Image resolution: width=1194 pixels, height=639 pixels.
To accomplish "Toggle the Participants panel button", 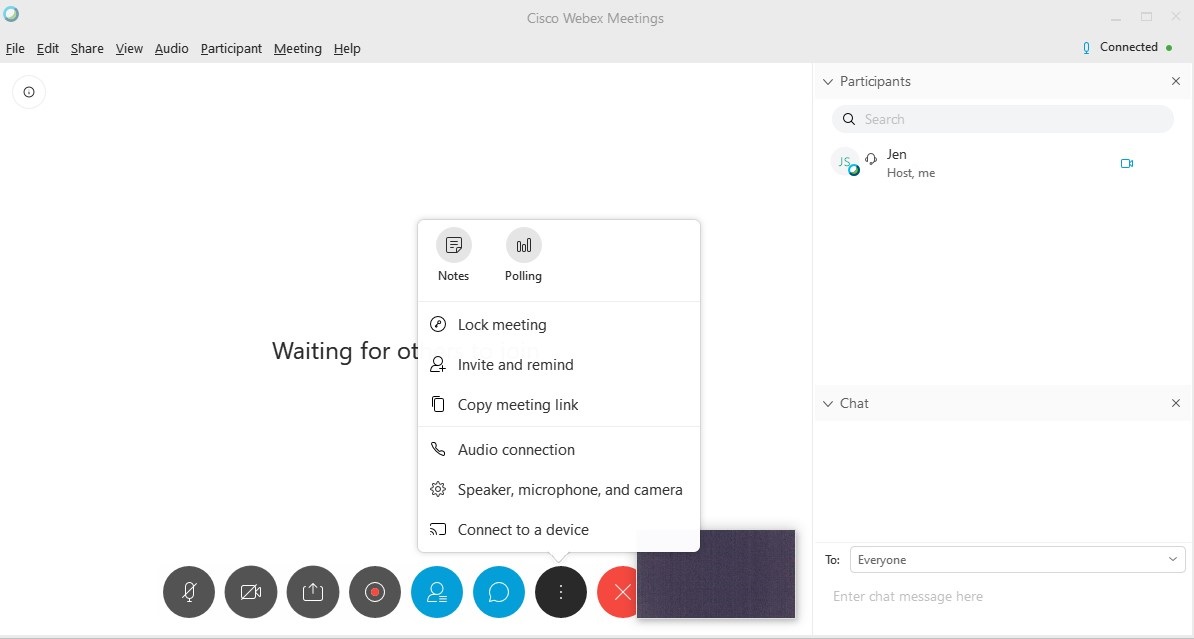I will click(437, 592).
